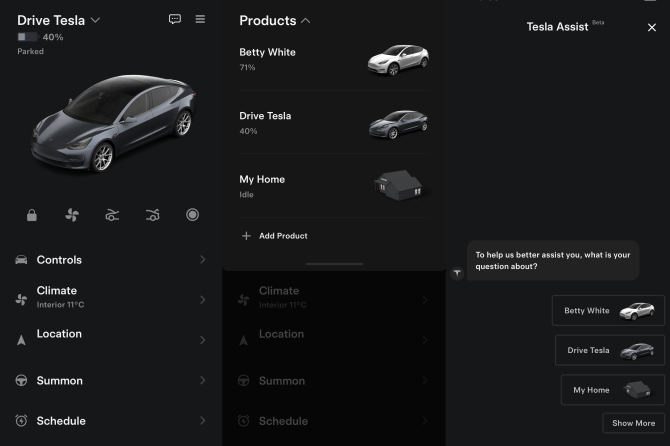Open the Summon menu row
Viewport: 670px width, 446px height.
point(110,380)
